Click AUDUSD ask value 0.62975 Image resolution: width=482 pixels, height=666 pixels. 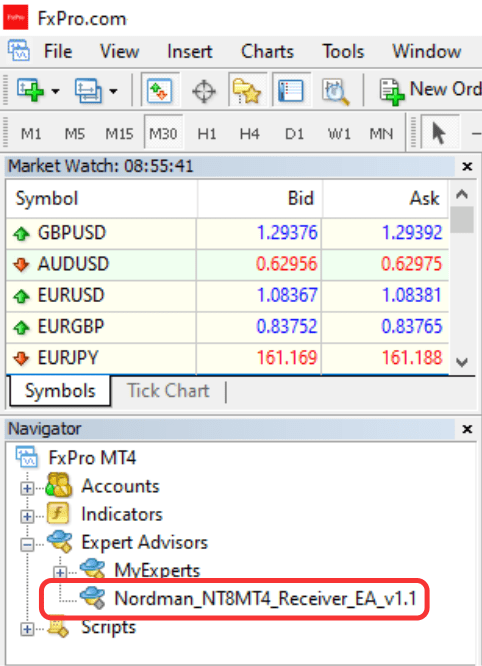pyautogui.click(x=411, y=264)
